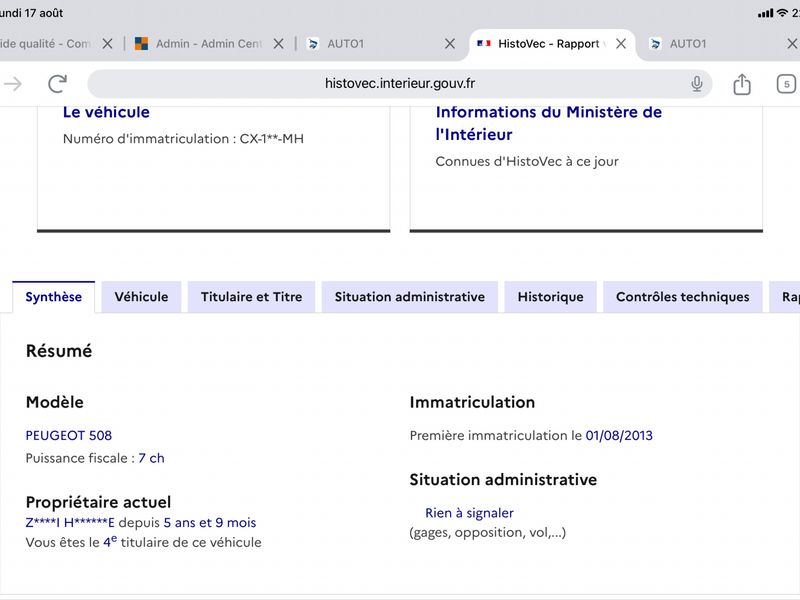
Task: Switch to the guide qualité browser tab
Action: point(45,44)
